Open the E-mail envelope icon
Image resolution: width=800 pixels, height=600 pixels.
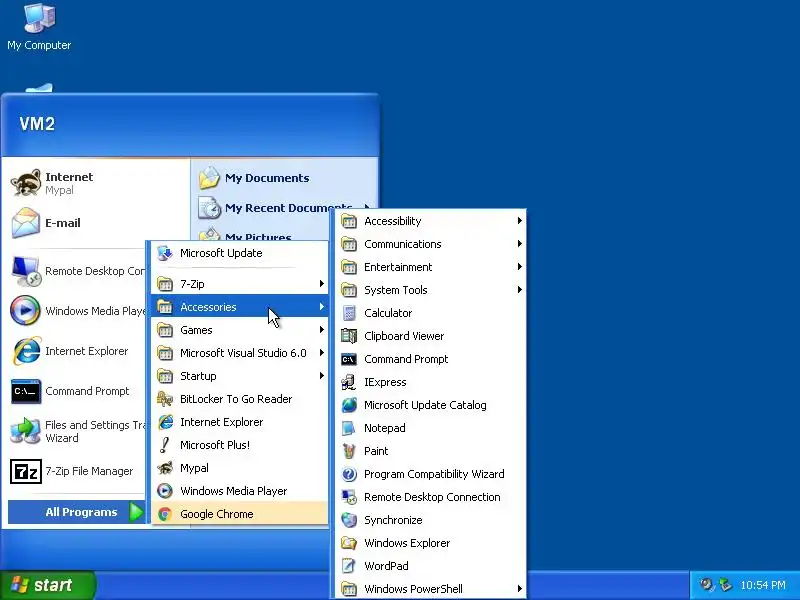pyautogui.click(x=26, y=223)
